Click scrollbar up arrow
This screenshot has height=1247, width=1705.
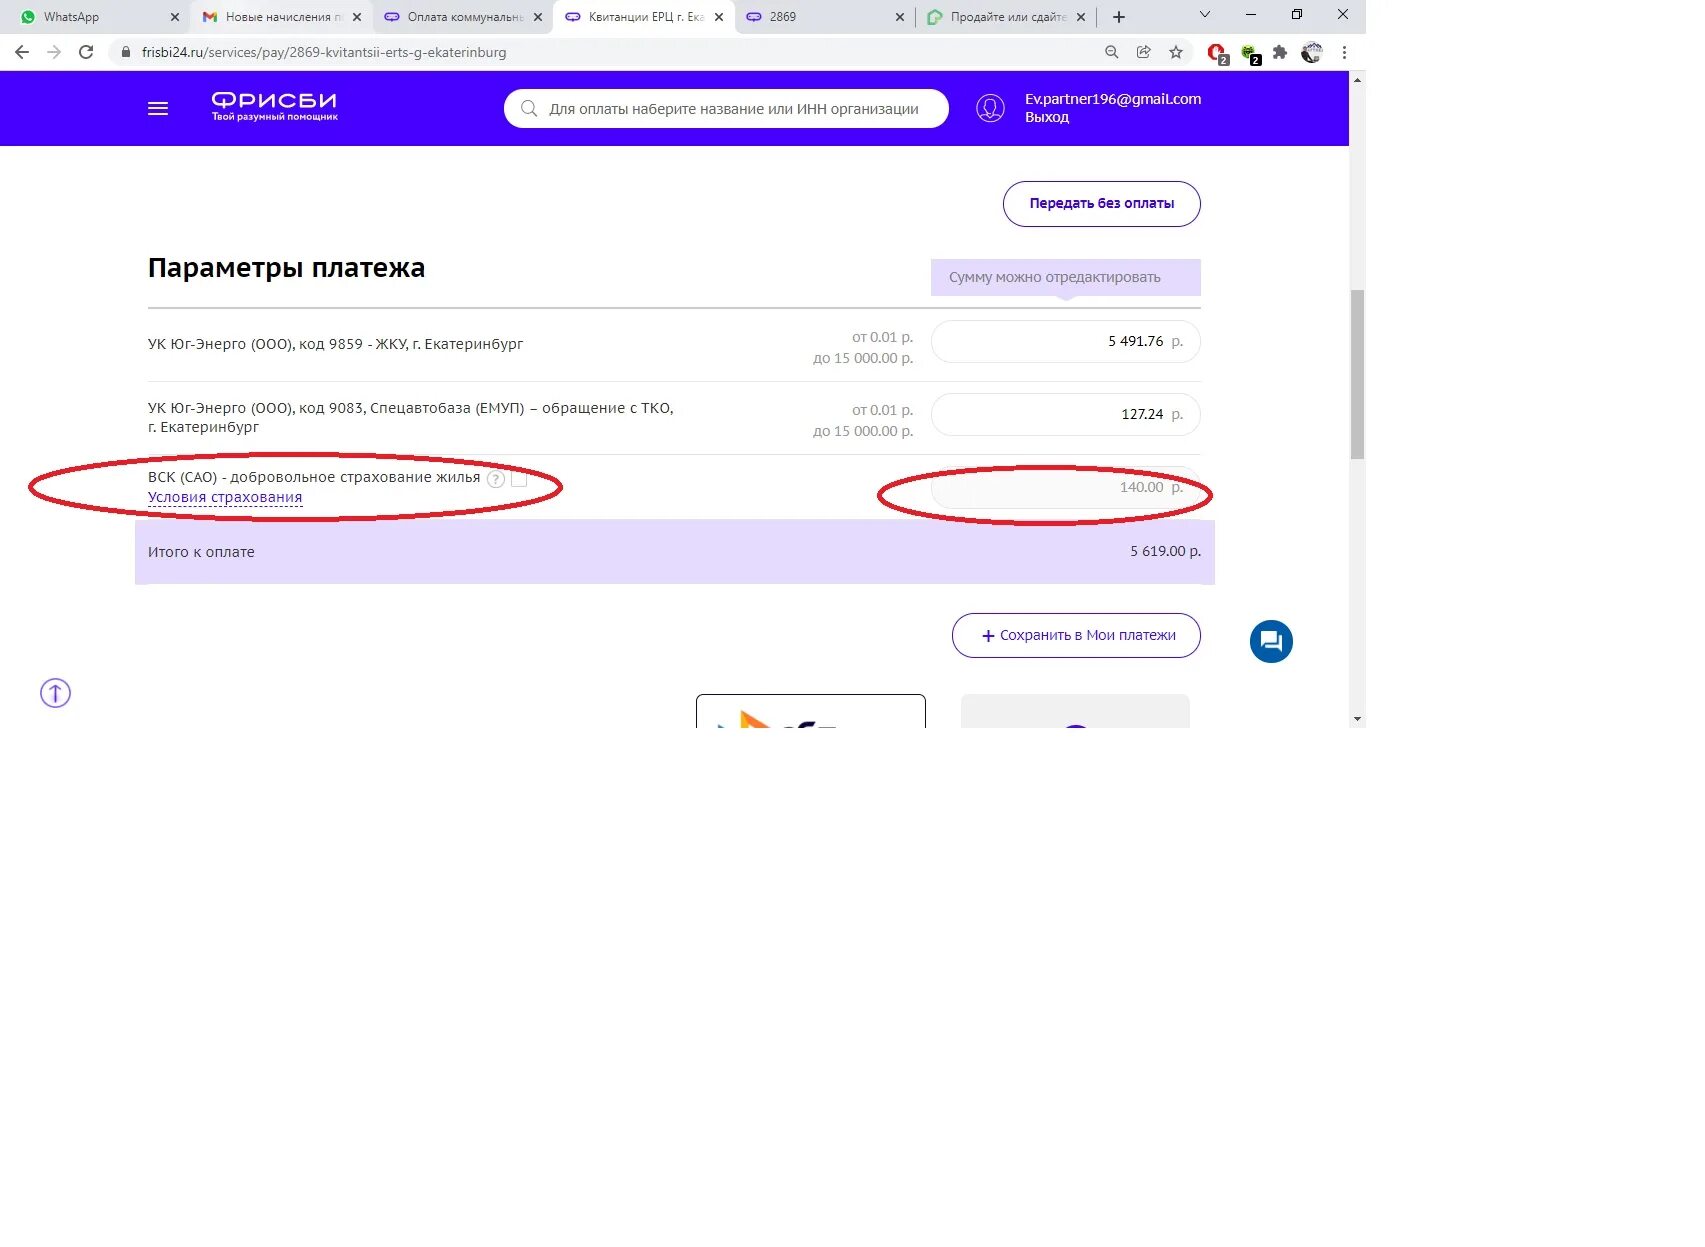pos(1357,79)
